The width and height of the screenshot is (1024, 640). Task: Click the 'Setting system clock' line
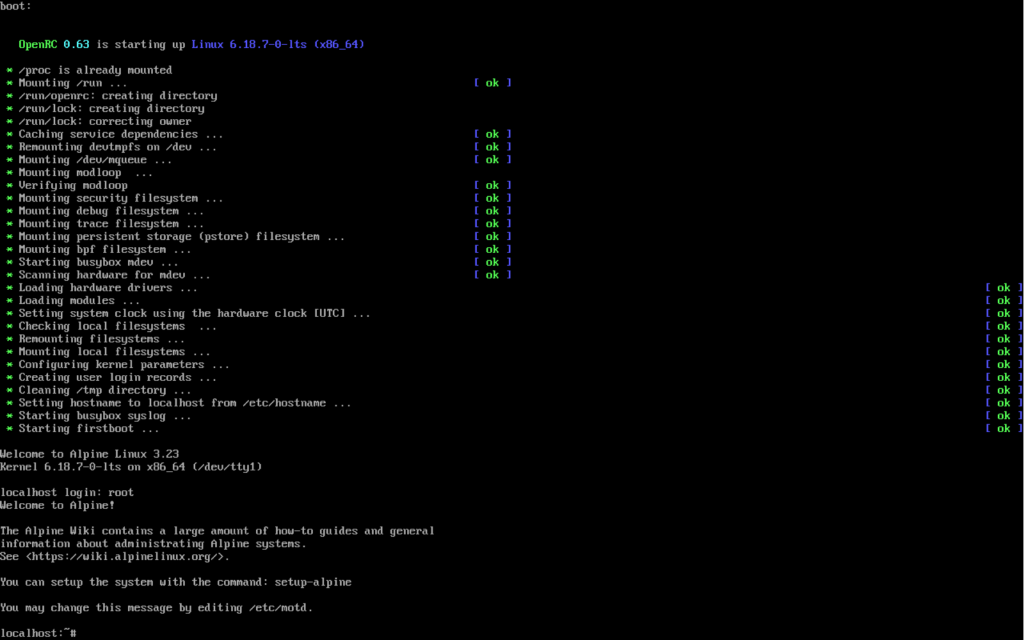[194, 314]
